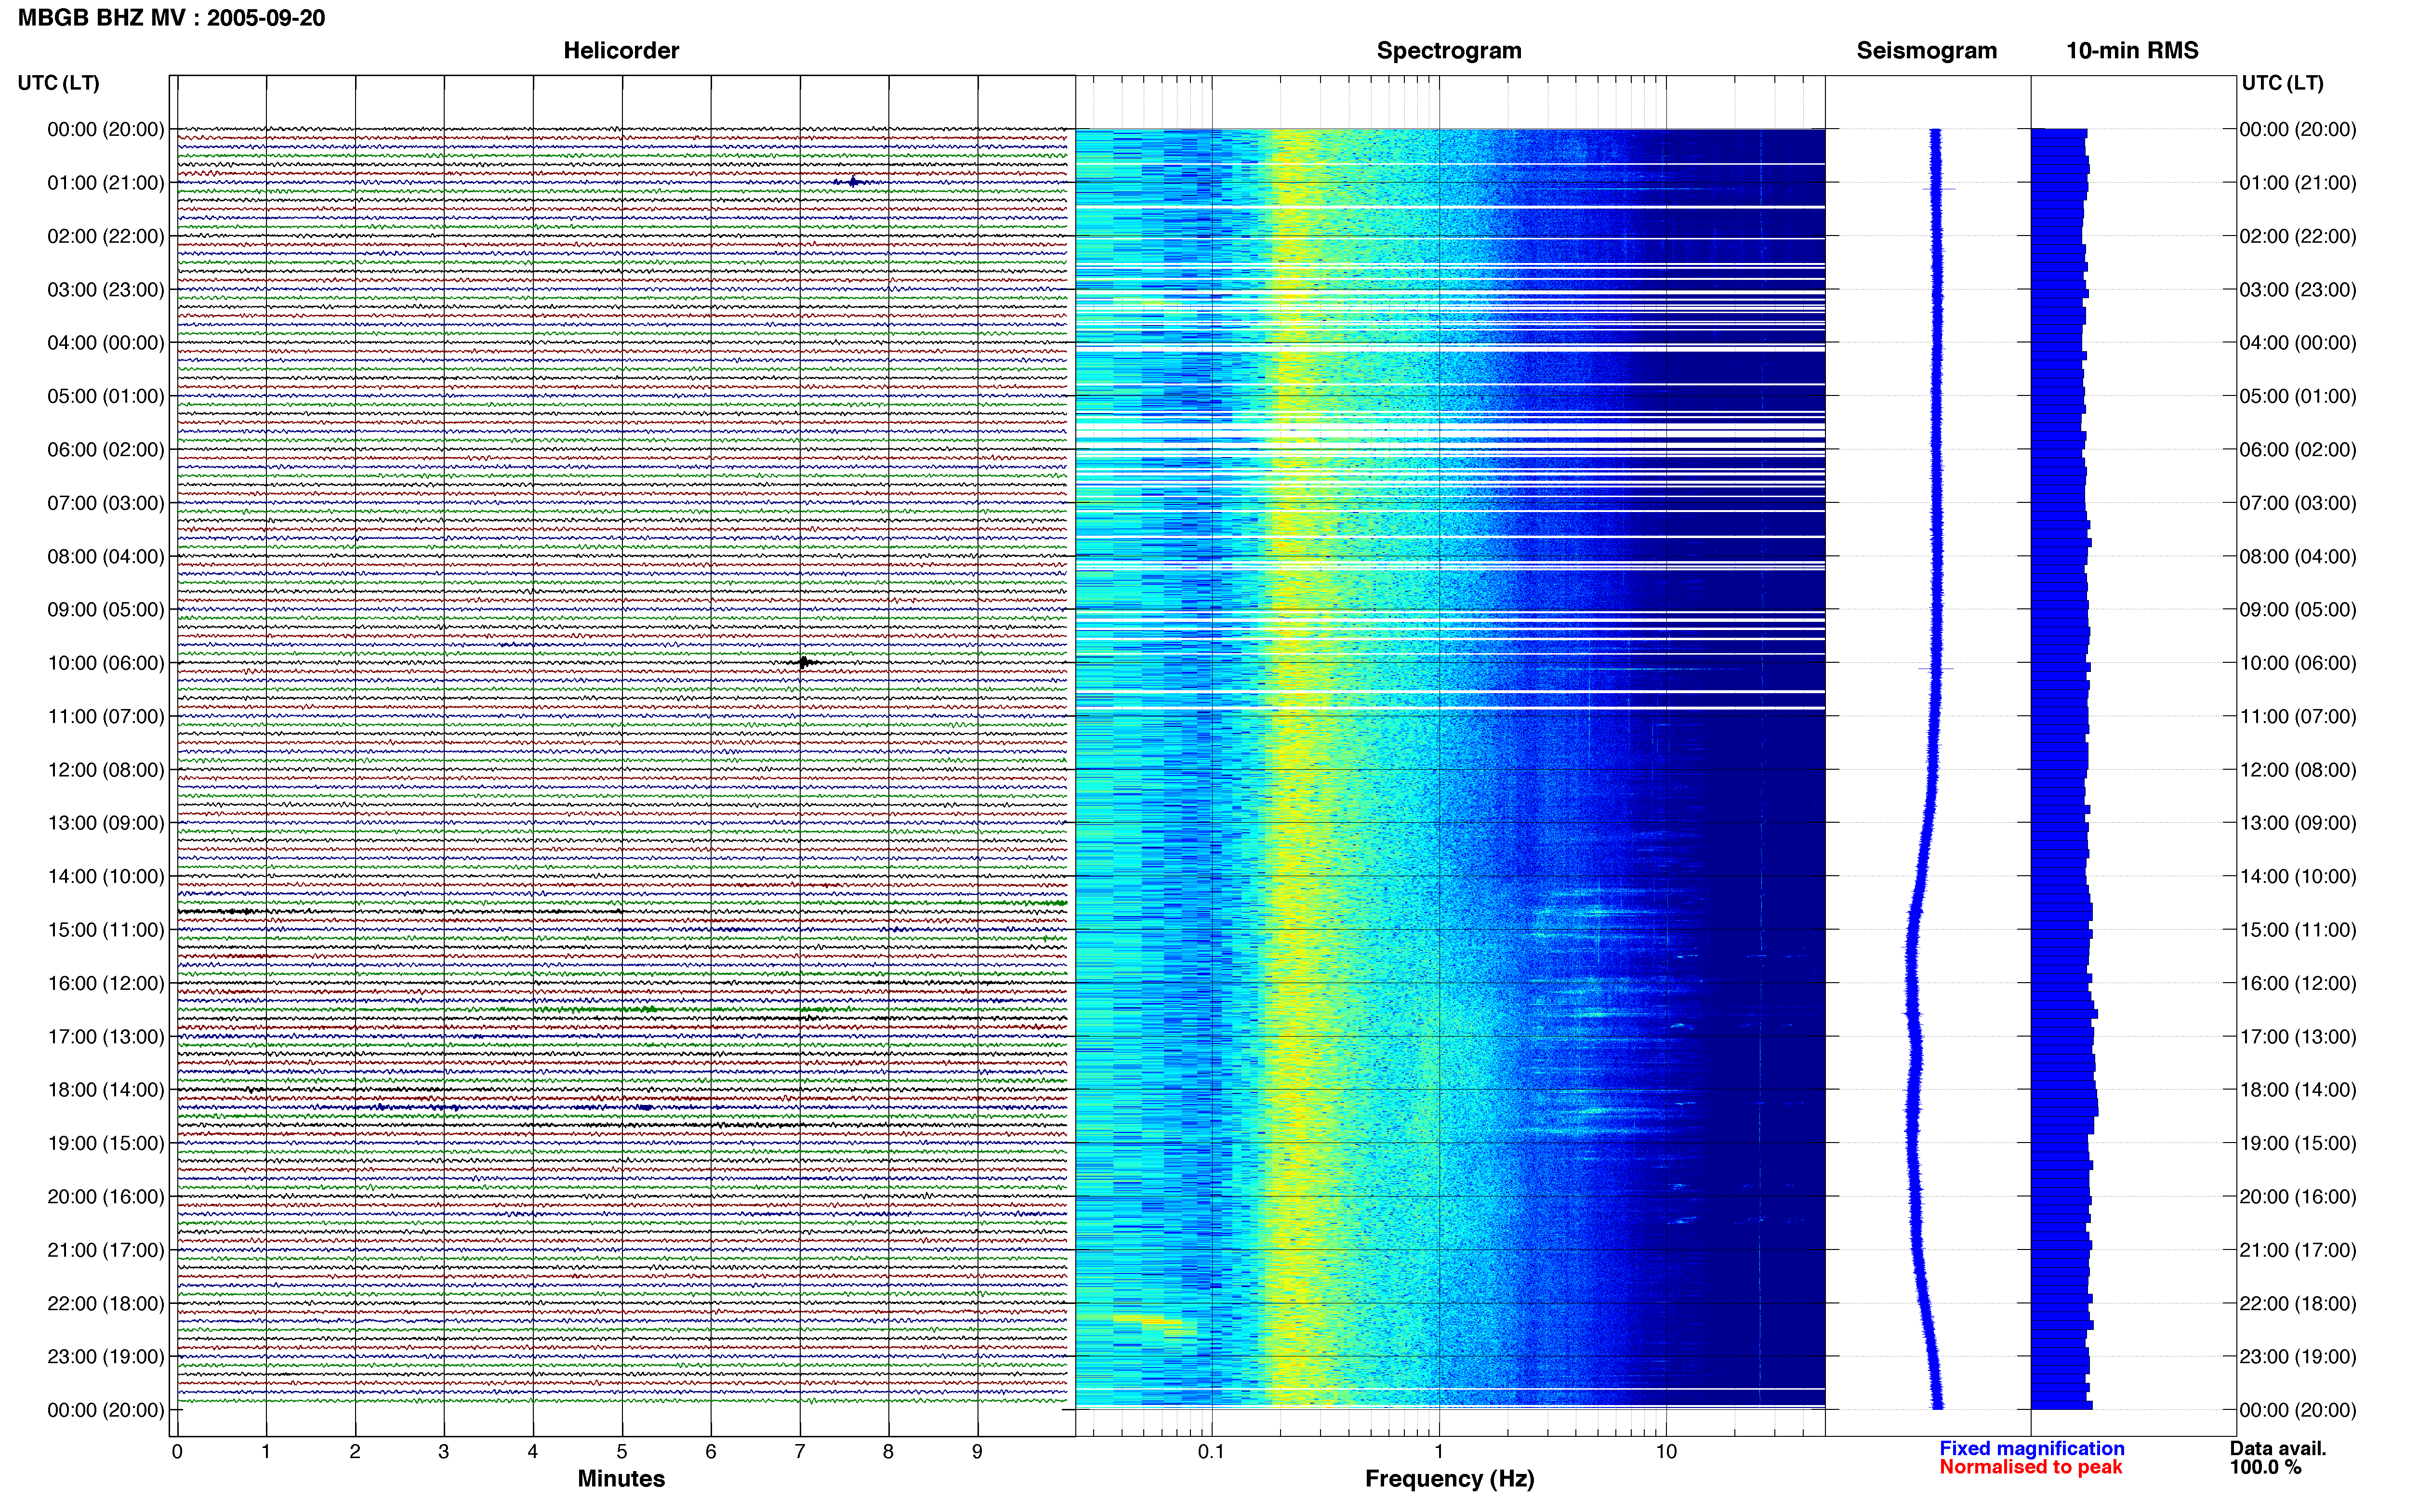Click RMS-side time label "05:00 (01:00)"
Image resolution: width=2418 pixels, height=1512 pixels.
click(2298, 396)
